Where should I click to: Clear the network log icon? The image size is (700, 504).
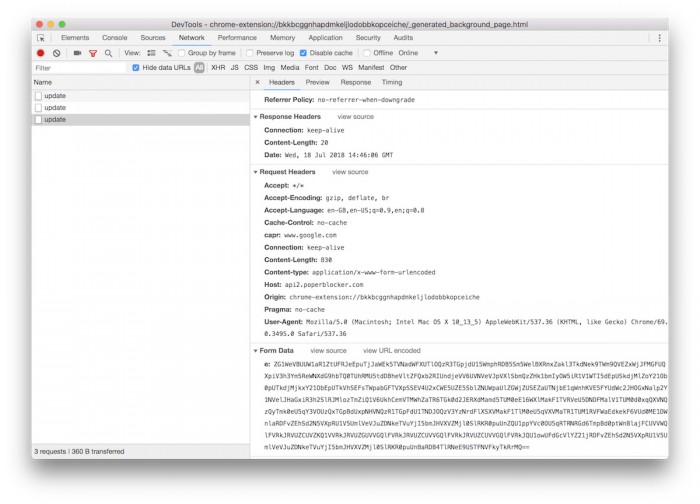pos(57,53)
